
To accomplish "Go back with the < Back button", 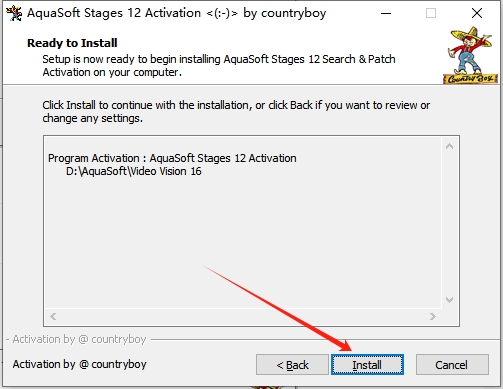I will click(292, 365).
